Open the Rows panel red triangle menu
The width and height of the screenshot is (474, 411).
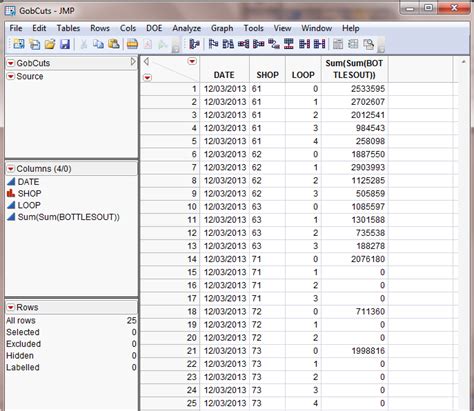coord(11,307)
